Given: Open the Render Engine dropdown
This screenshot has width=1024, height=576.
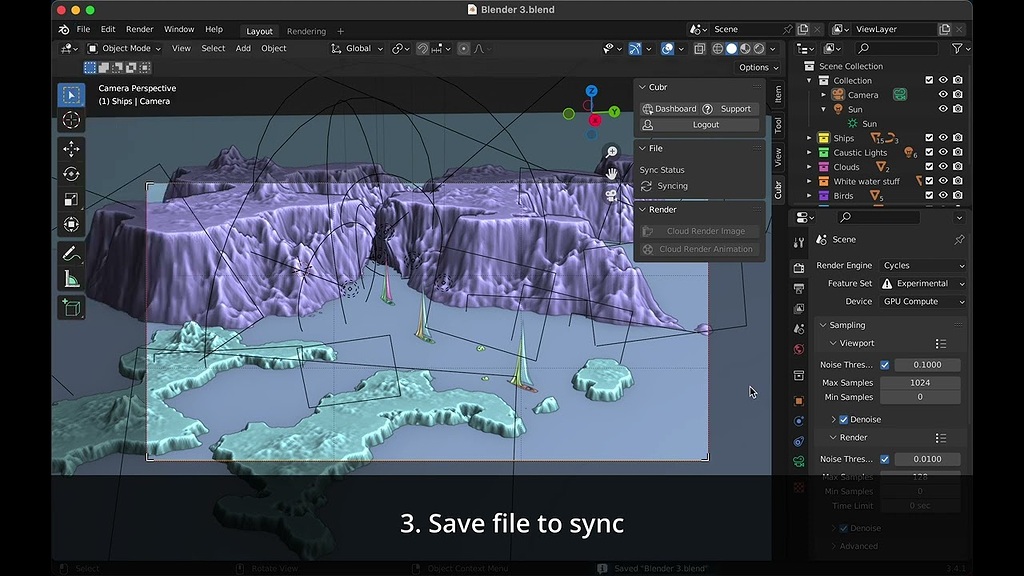Looking at the screenshot, I should click(923, 266).
